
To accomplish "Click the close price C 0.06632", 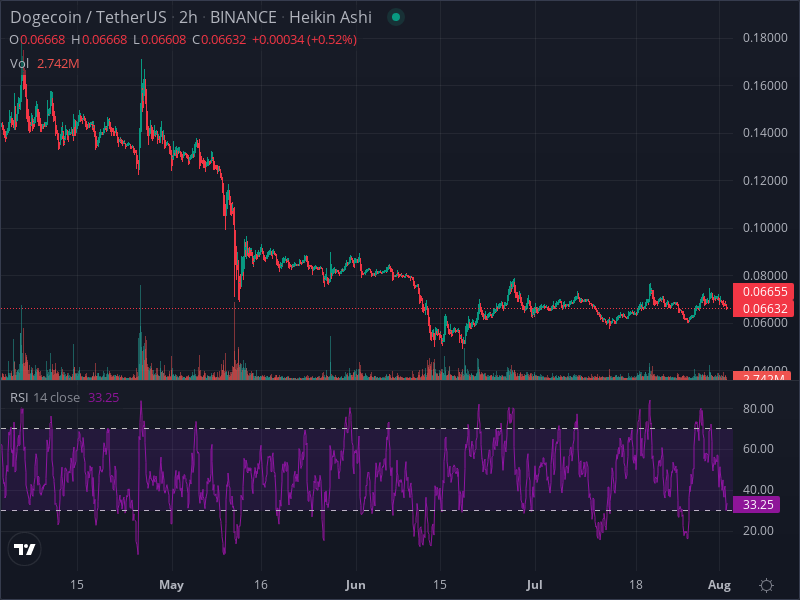I will pos(219,40).
